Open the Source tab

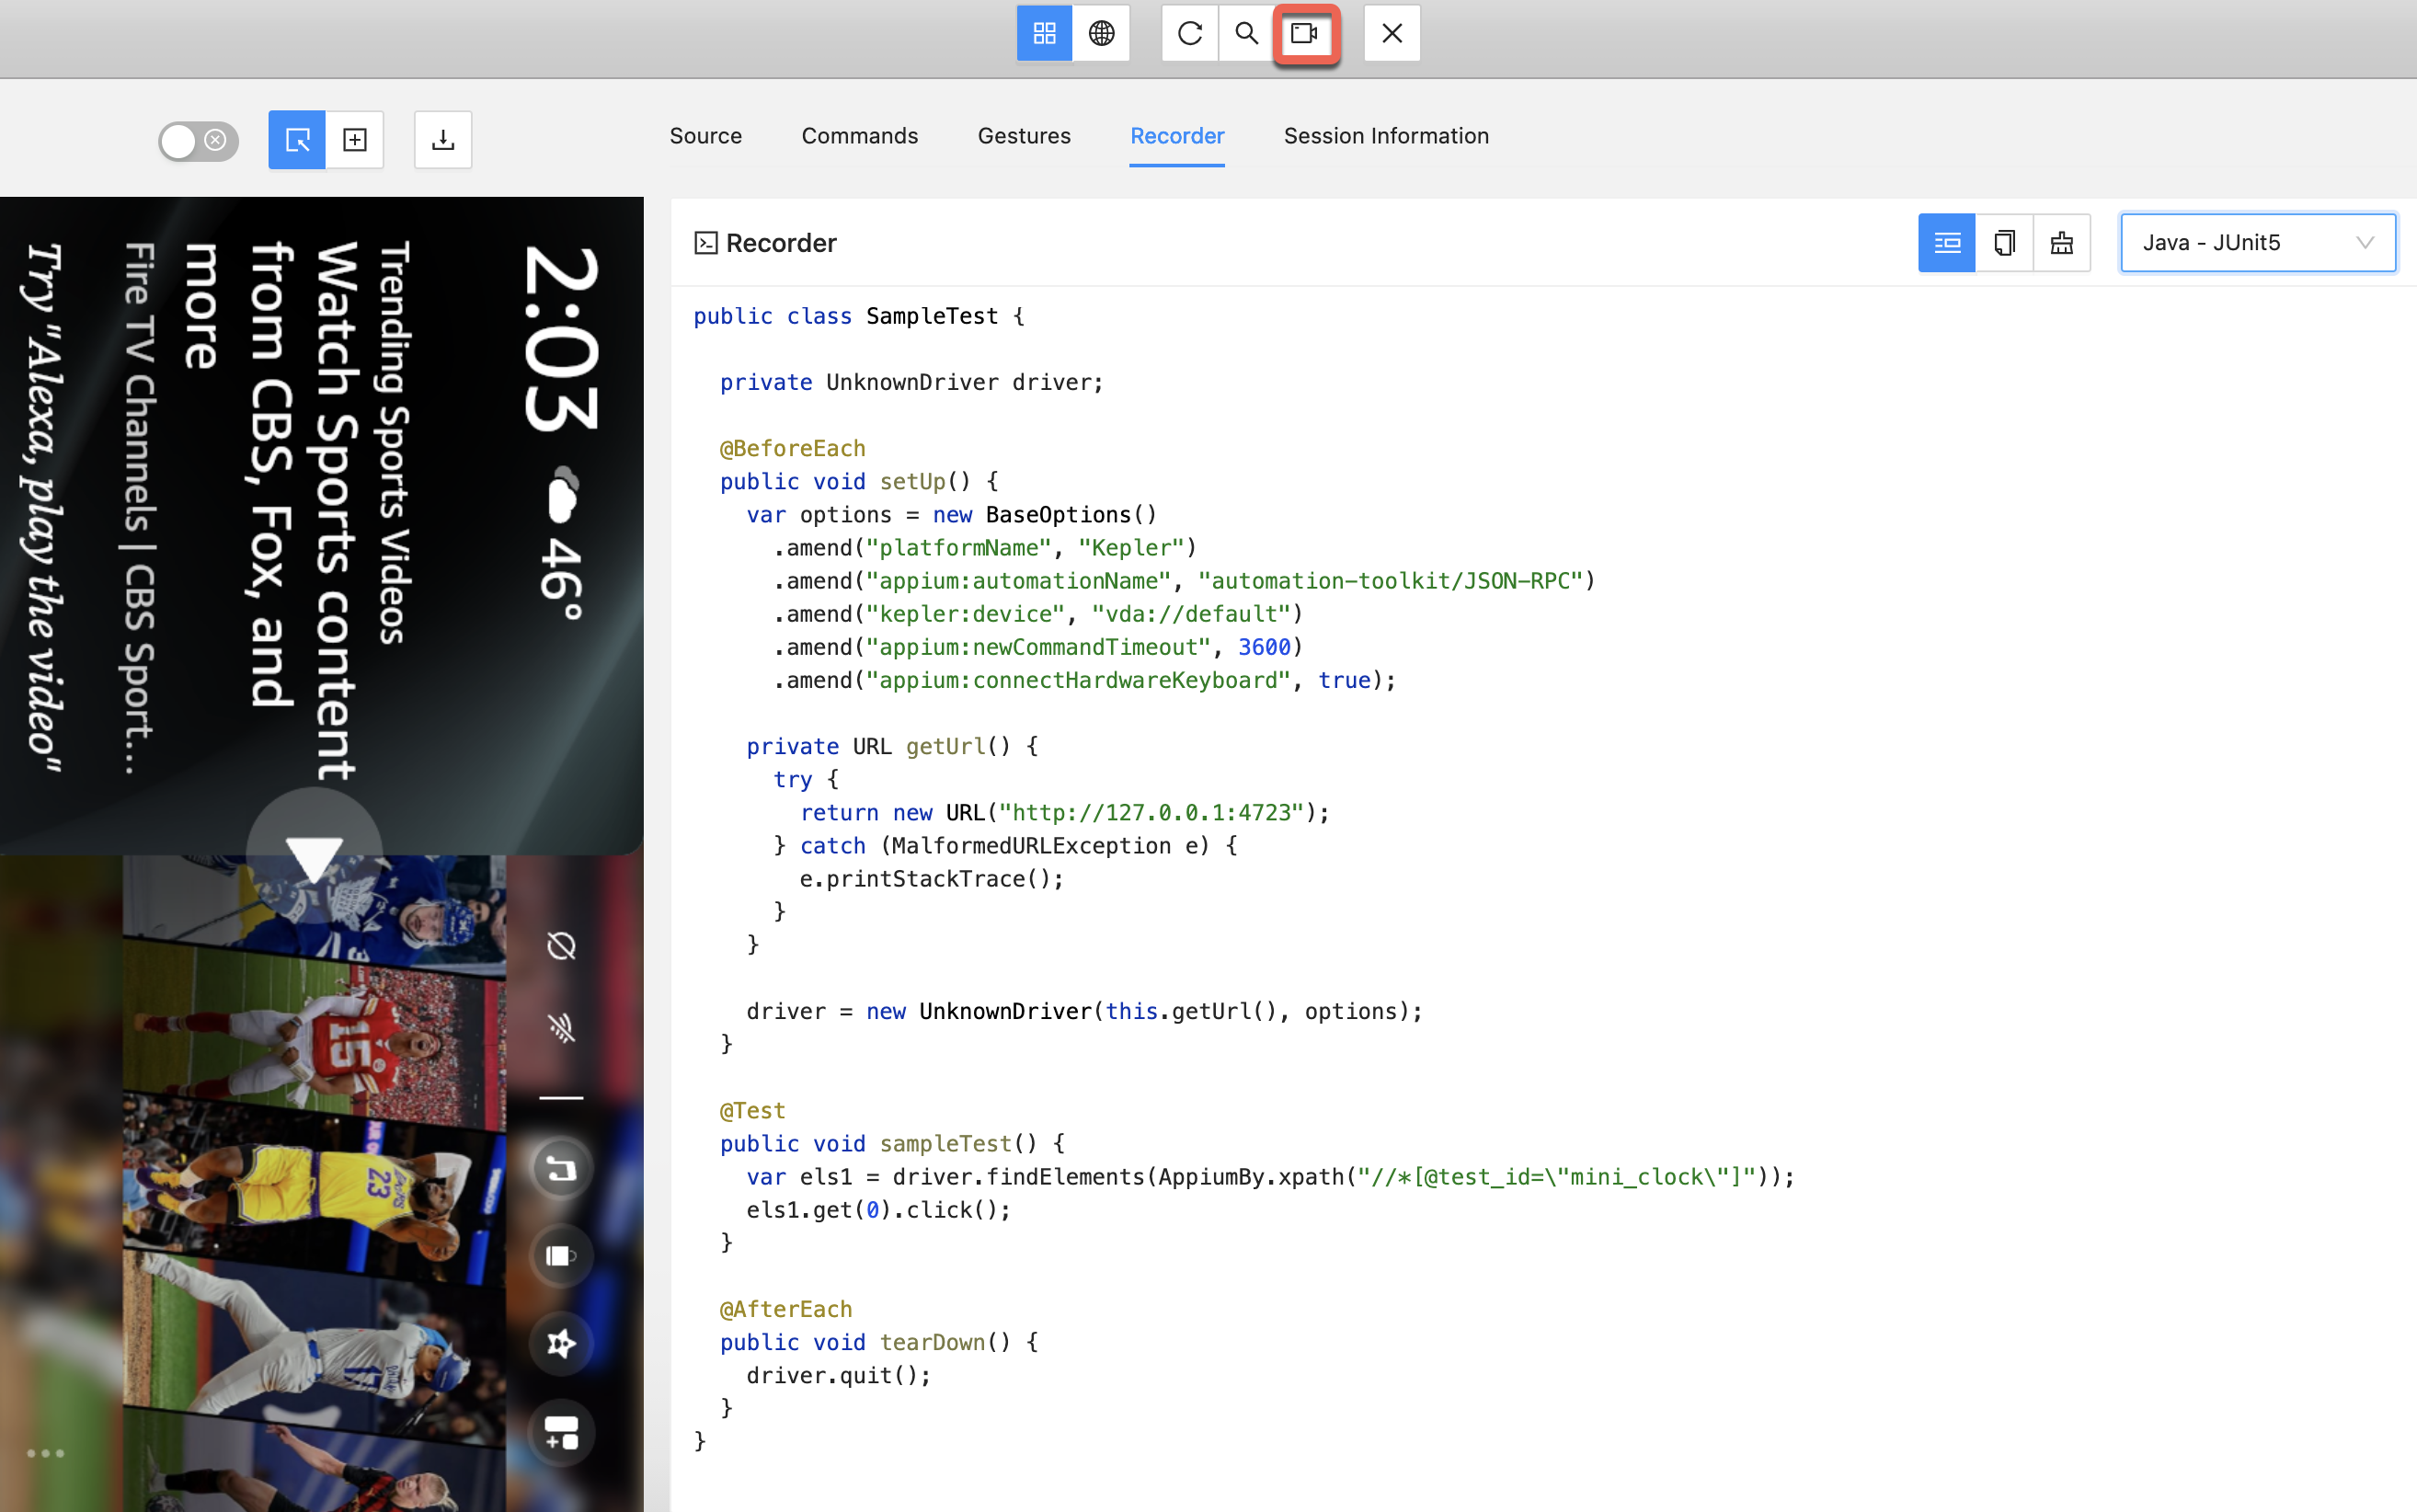[x=705, y=136]
